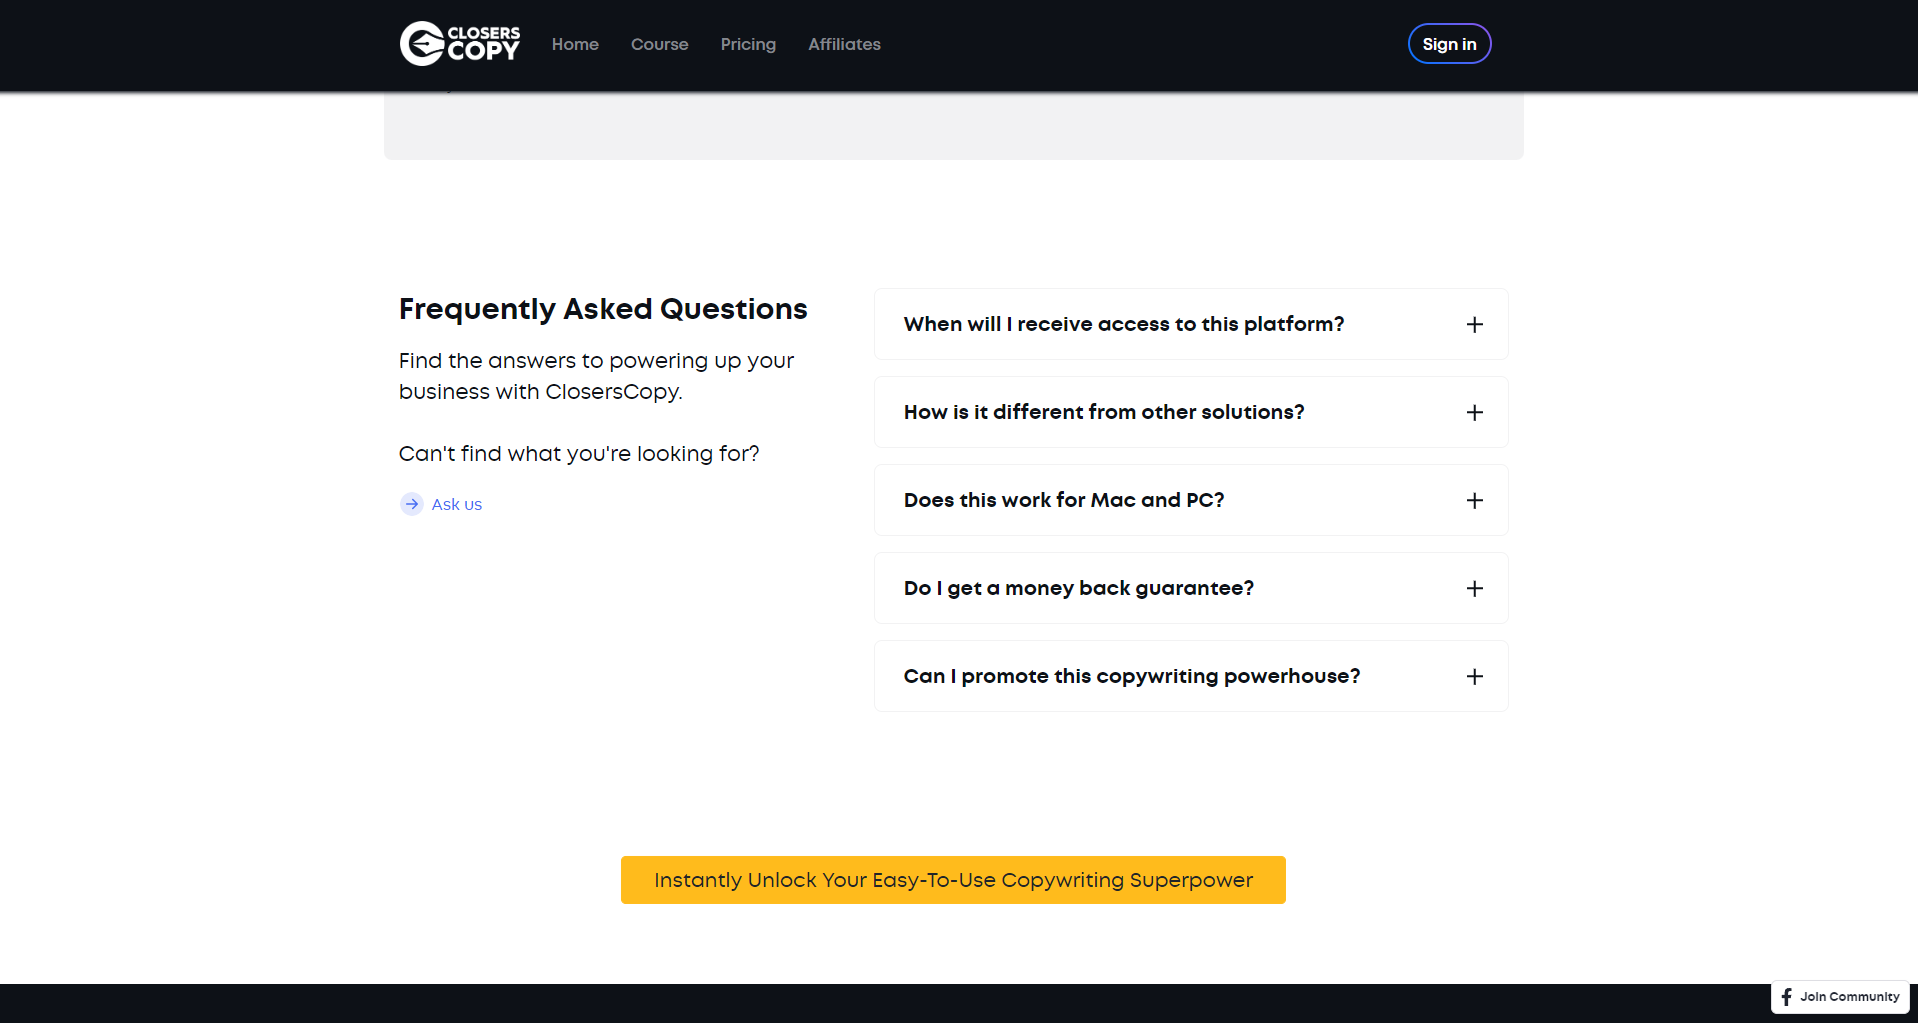The width and height of the screenshot is (1918, 1023).
Task: Open the Pricing page
Action: point(748,44)
